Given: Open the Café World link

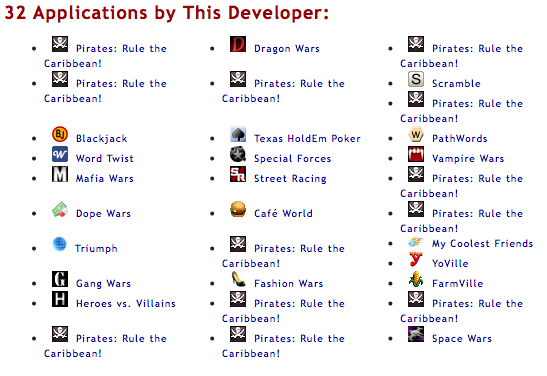Looking at the screenshot, I should coord(283,213).
